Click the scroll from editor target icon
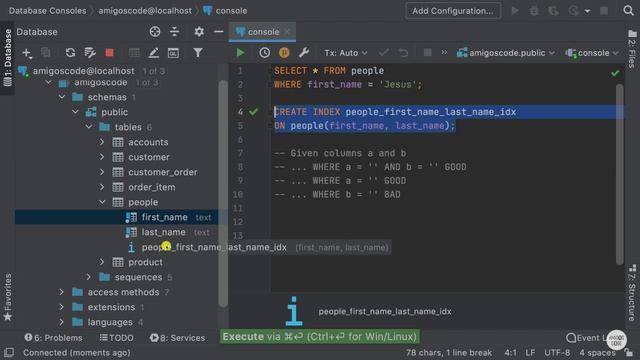Viewport: 640px width, 360px height. point(155,31)
